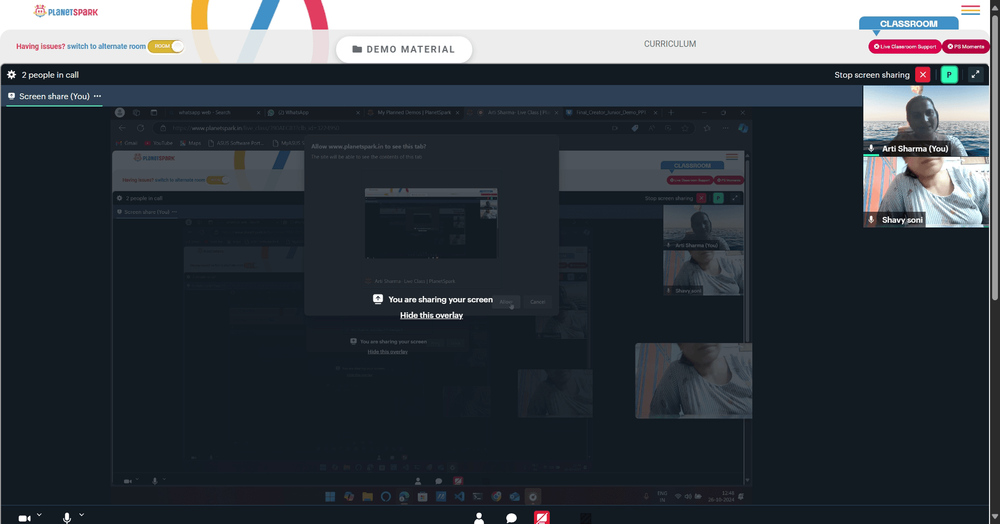Image resolution: width=1000 pixels, height=524 pixels.
Task: Open the participants list icon
Action: (479, 518)
